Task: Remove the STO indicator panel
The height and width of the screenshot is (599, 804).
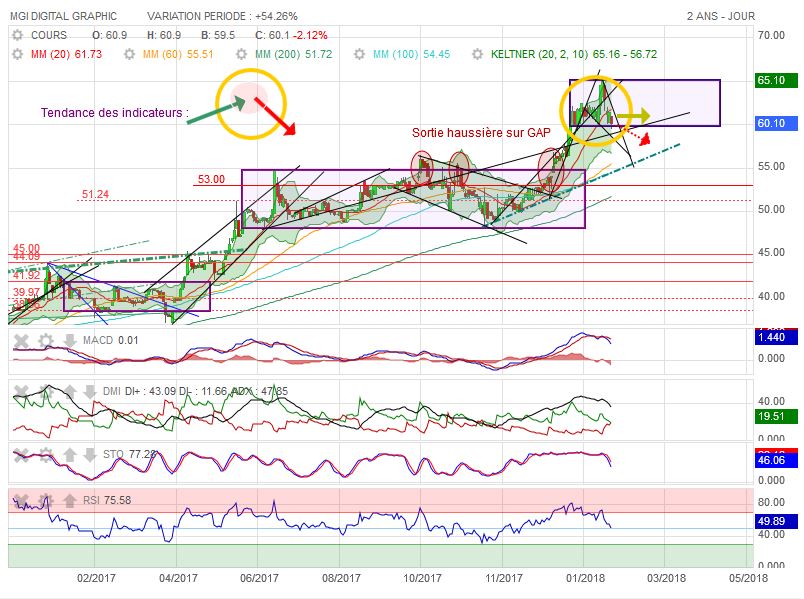Action: (x=21, y=454)
